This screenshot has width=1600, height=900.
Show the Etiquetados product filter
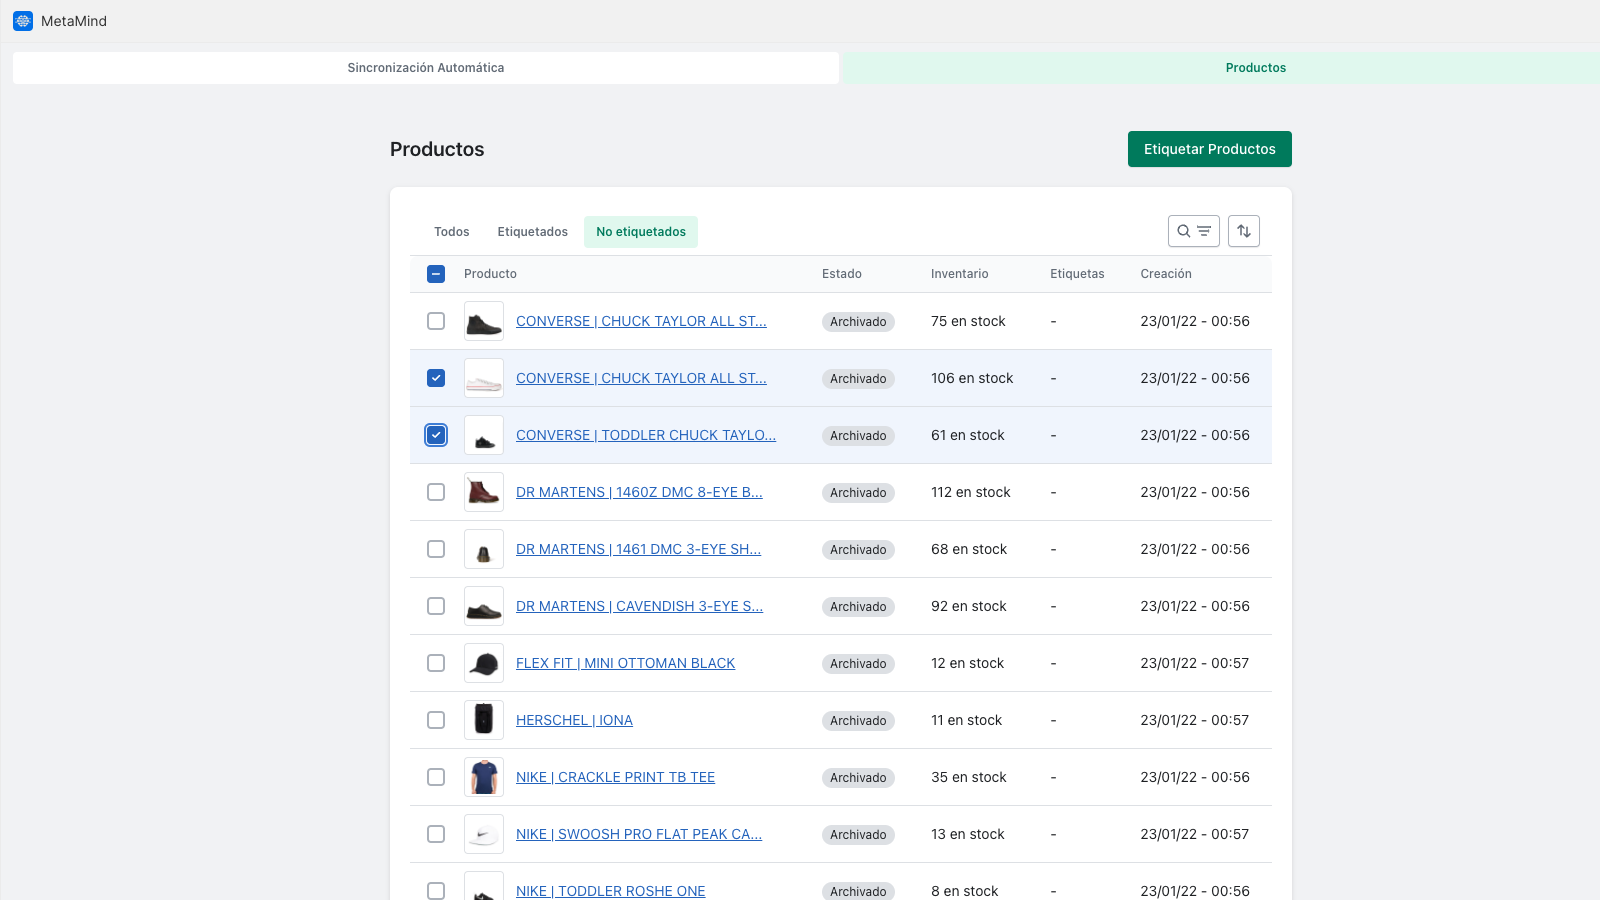pos(533,232)
